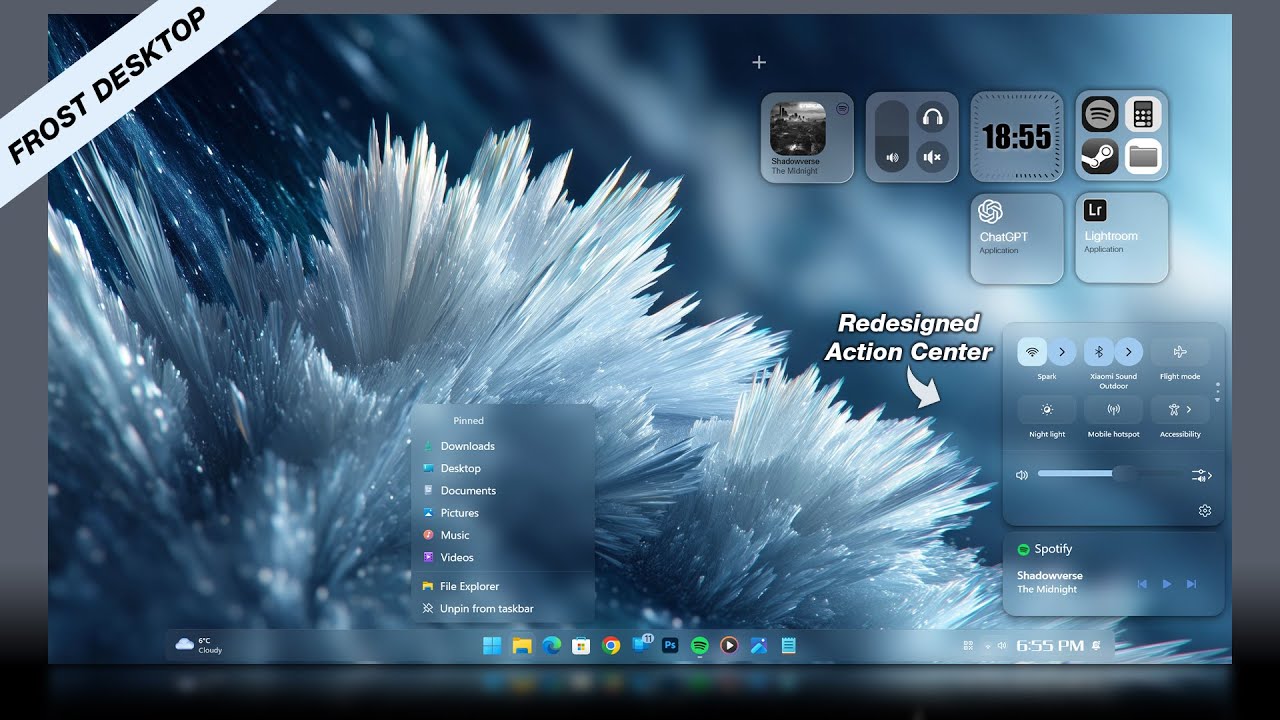Launch Google Chrome from the taskbar
Viewport: 1280px width, 720px height.
click(611, 646)
